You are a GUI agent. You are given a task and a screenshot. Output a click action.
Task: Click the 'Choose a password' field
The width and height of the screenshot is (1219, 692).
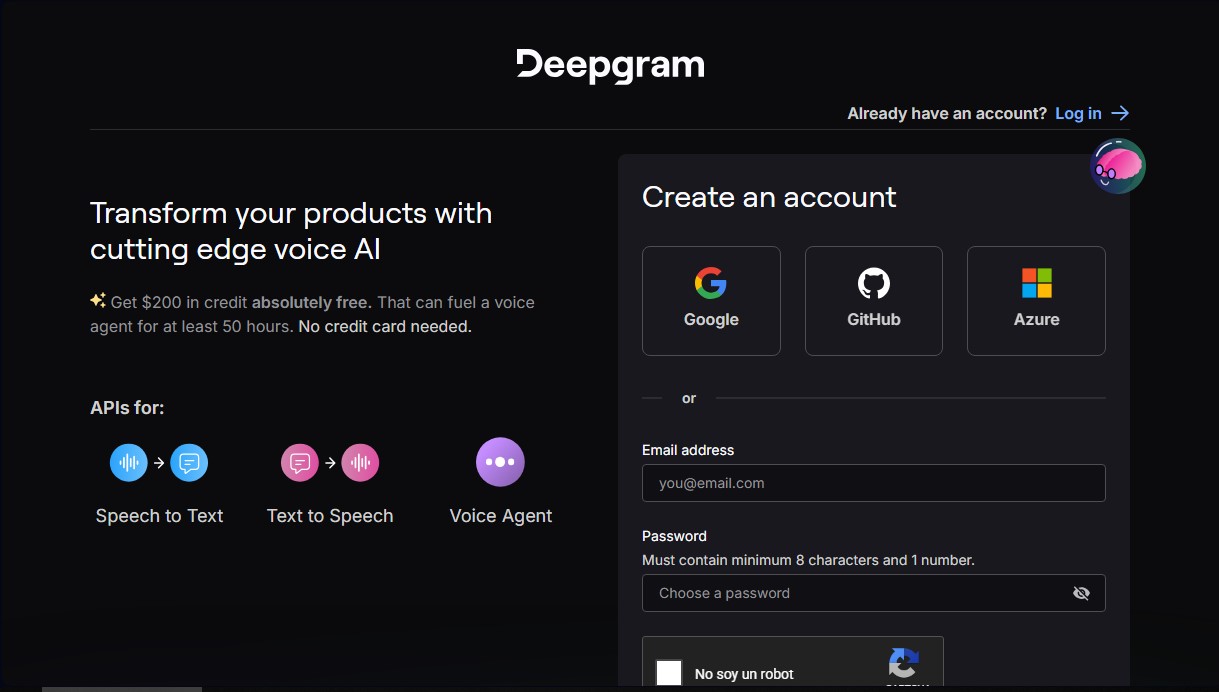[x=860, y=592]
